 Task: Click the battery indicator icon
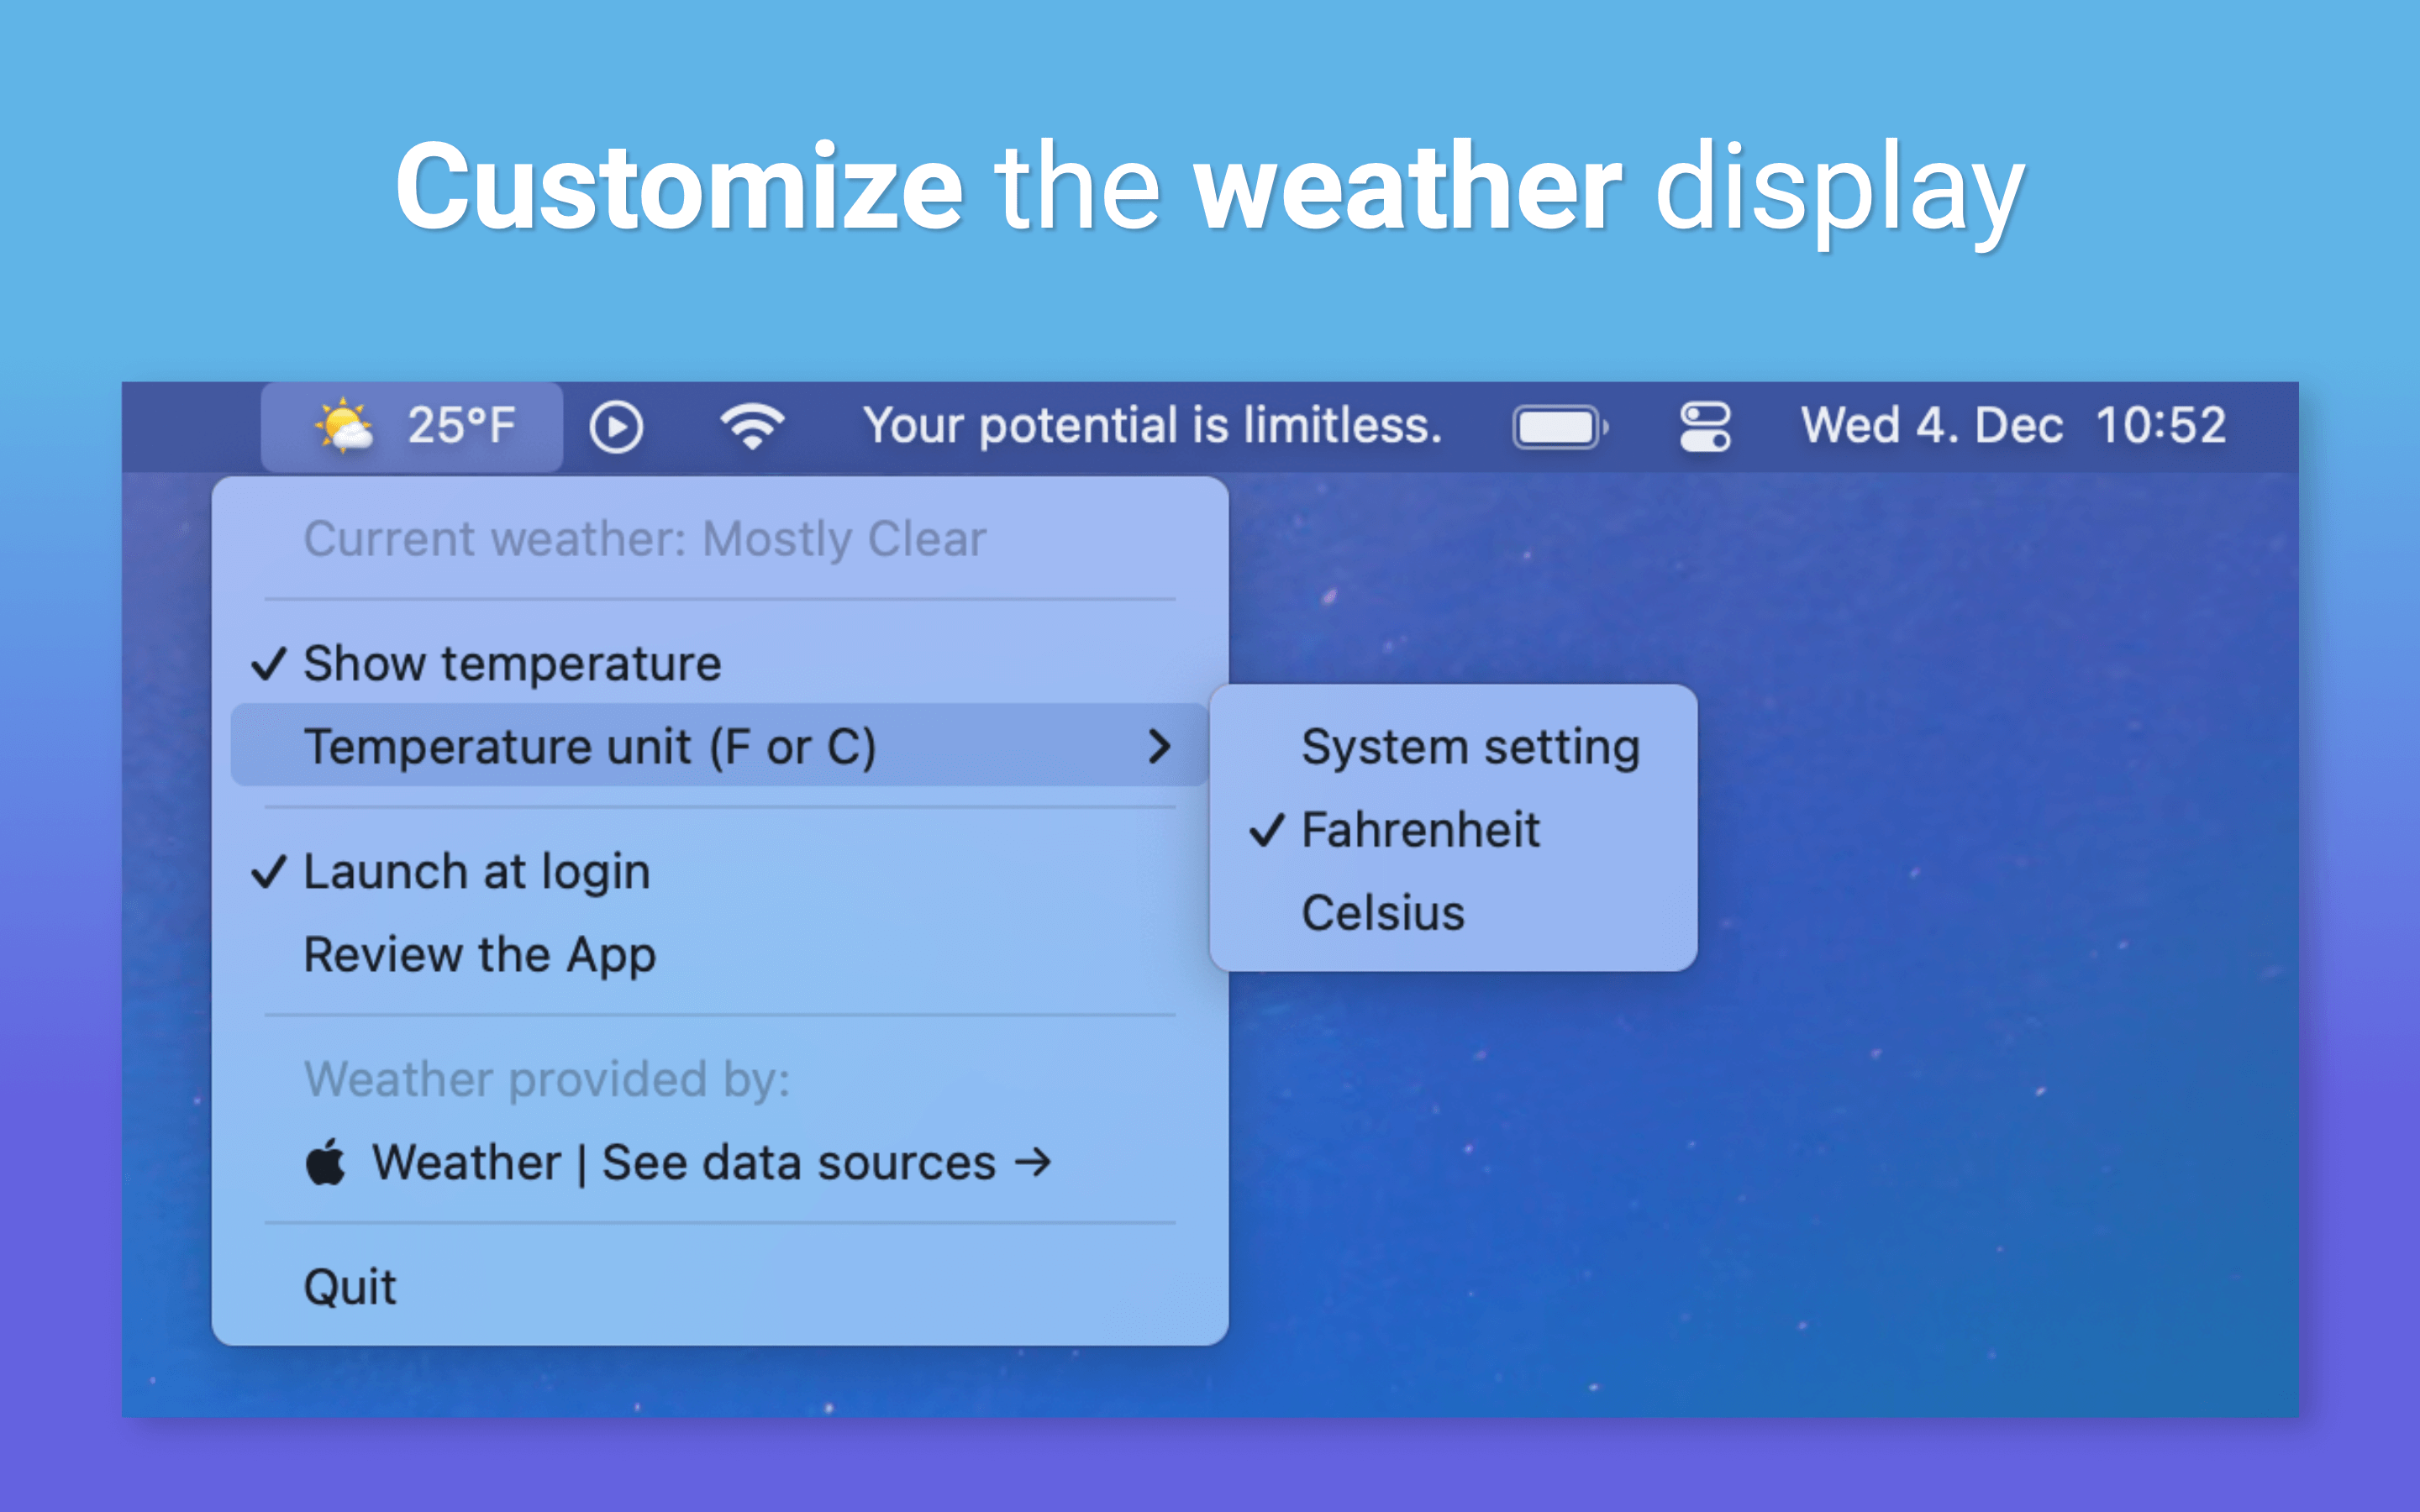pos(1559,428)
